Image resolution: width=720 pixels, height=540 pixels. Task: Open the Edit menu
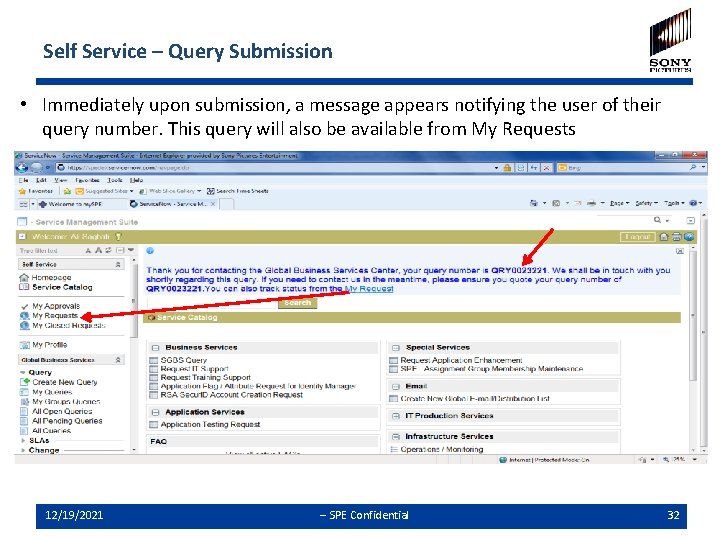[41, 180]
